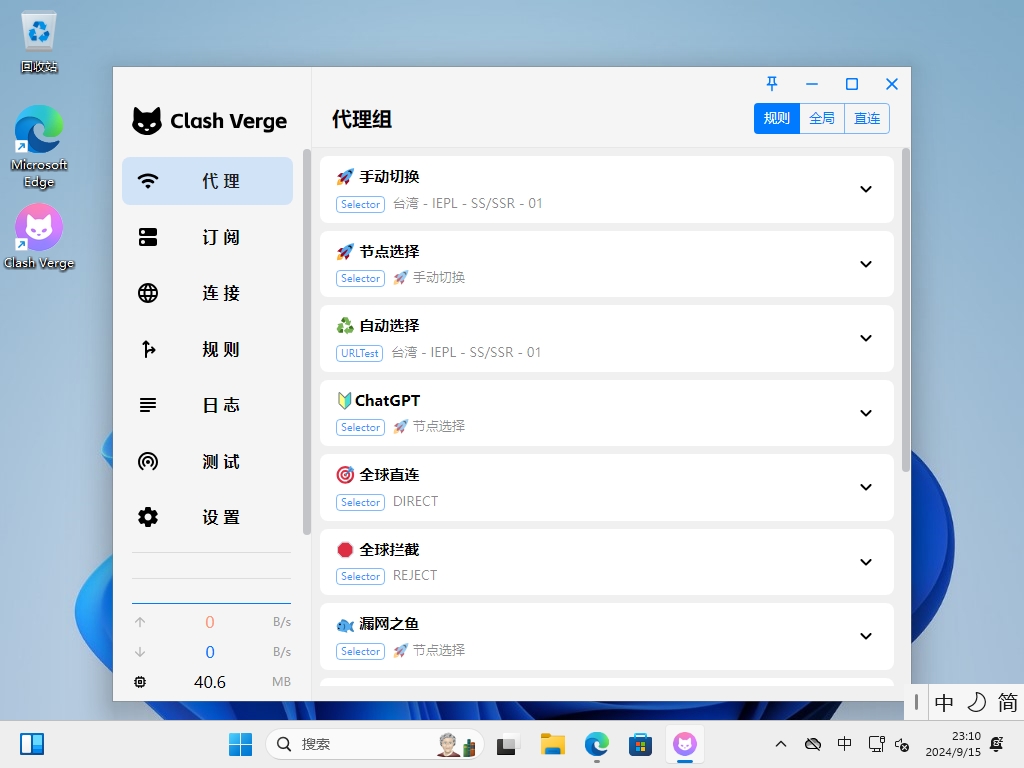Screen dimensions: 1024x768
Task: Open the 设置 (Settings) page
Action: 207,517
